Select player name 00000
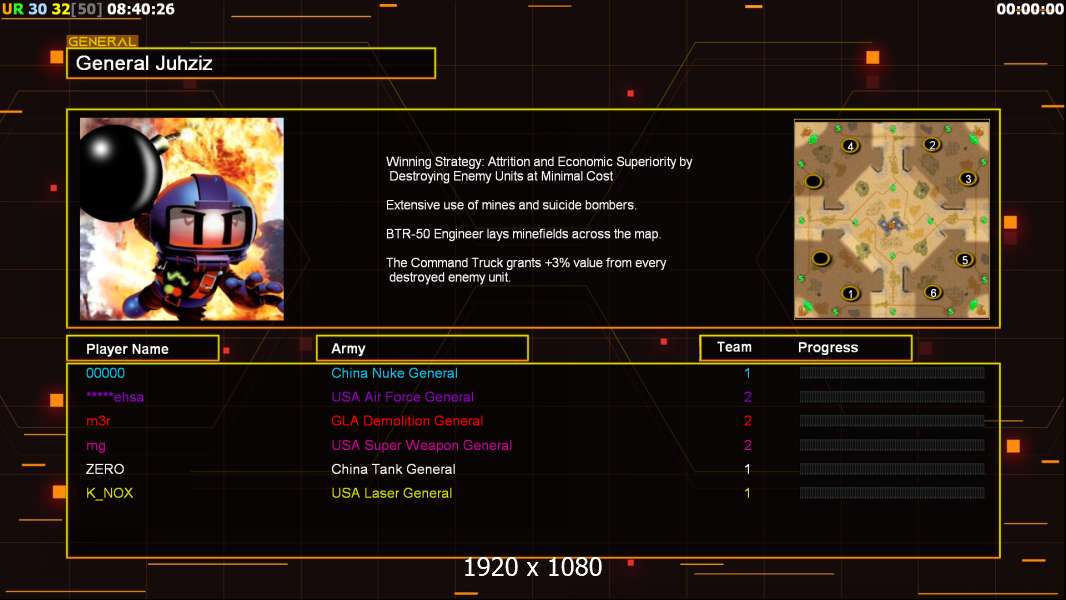Viewport: 1066px width, 600px height. 105,373
